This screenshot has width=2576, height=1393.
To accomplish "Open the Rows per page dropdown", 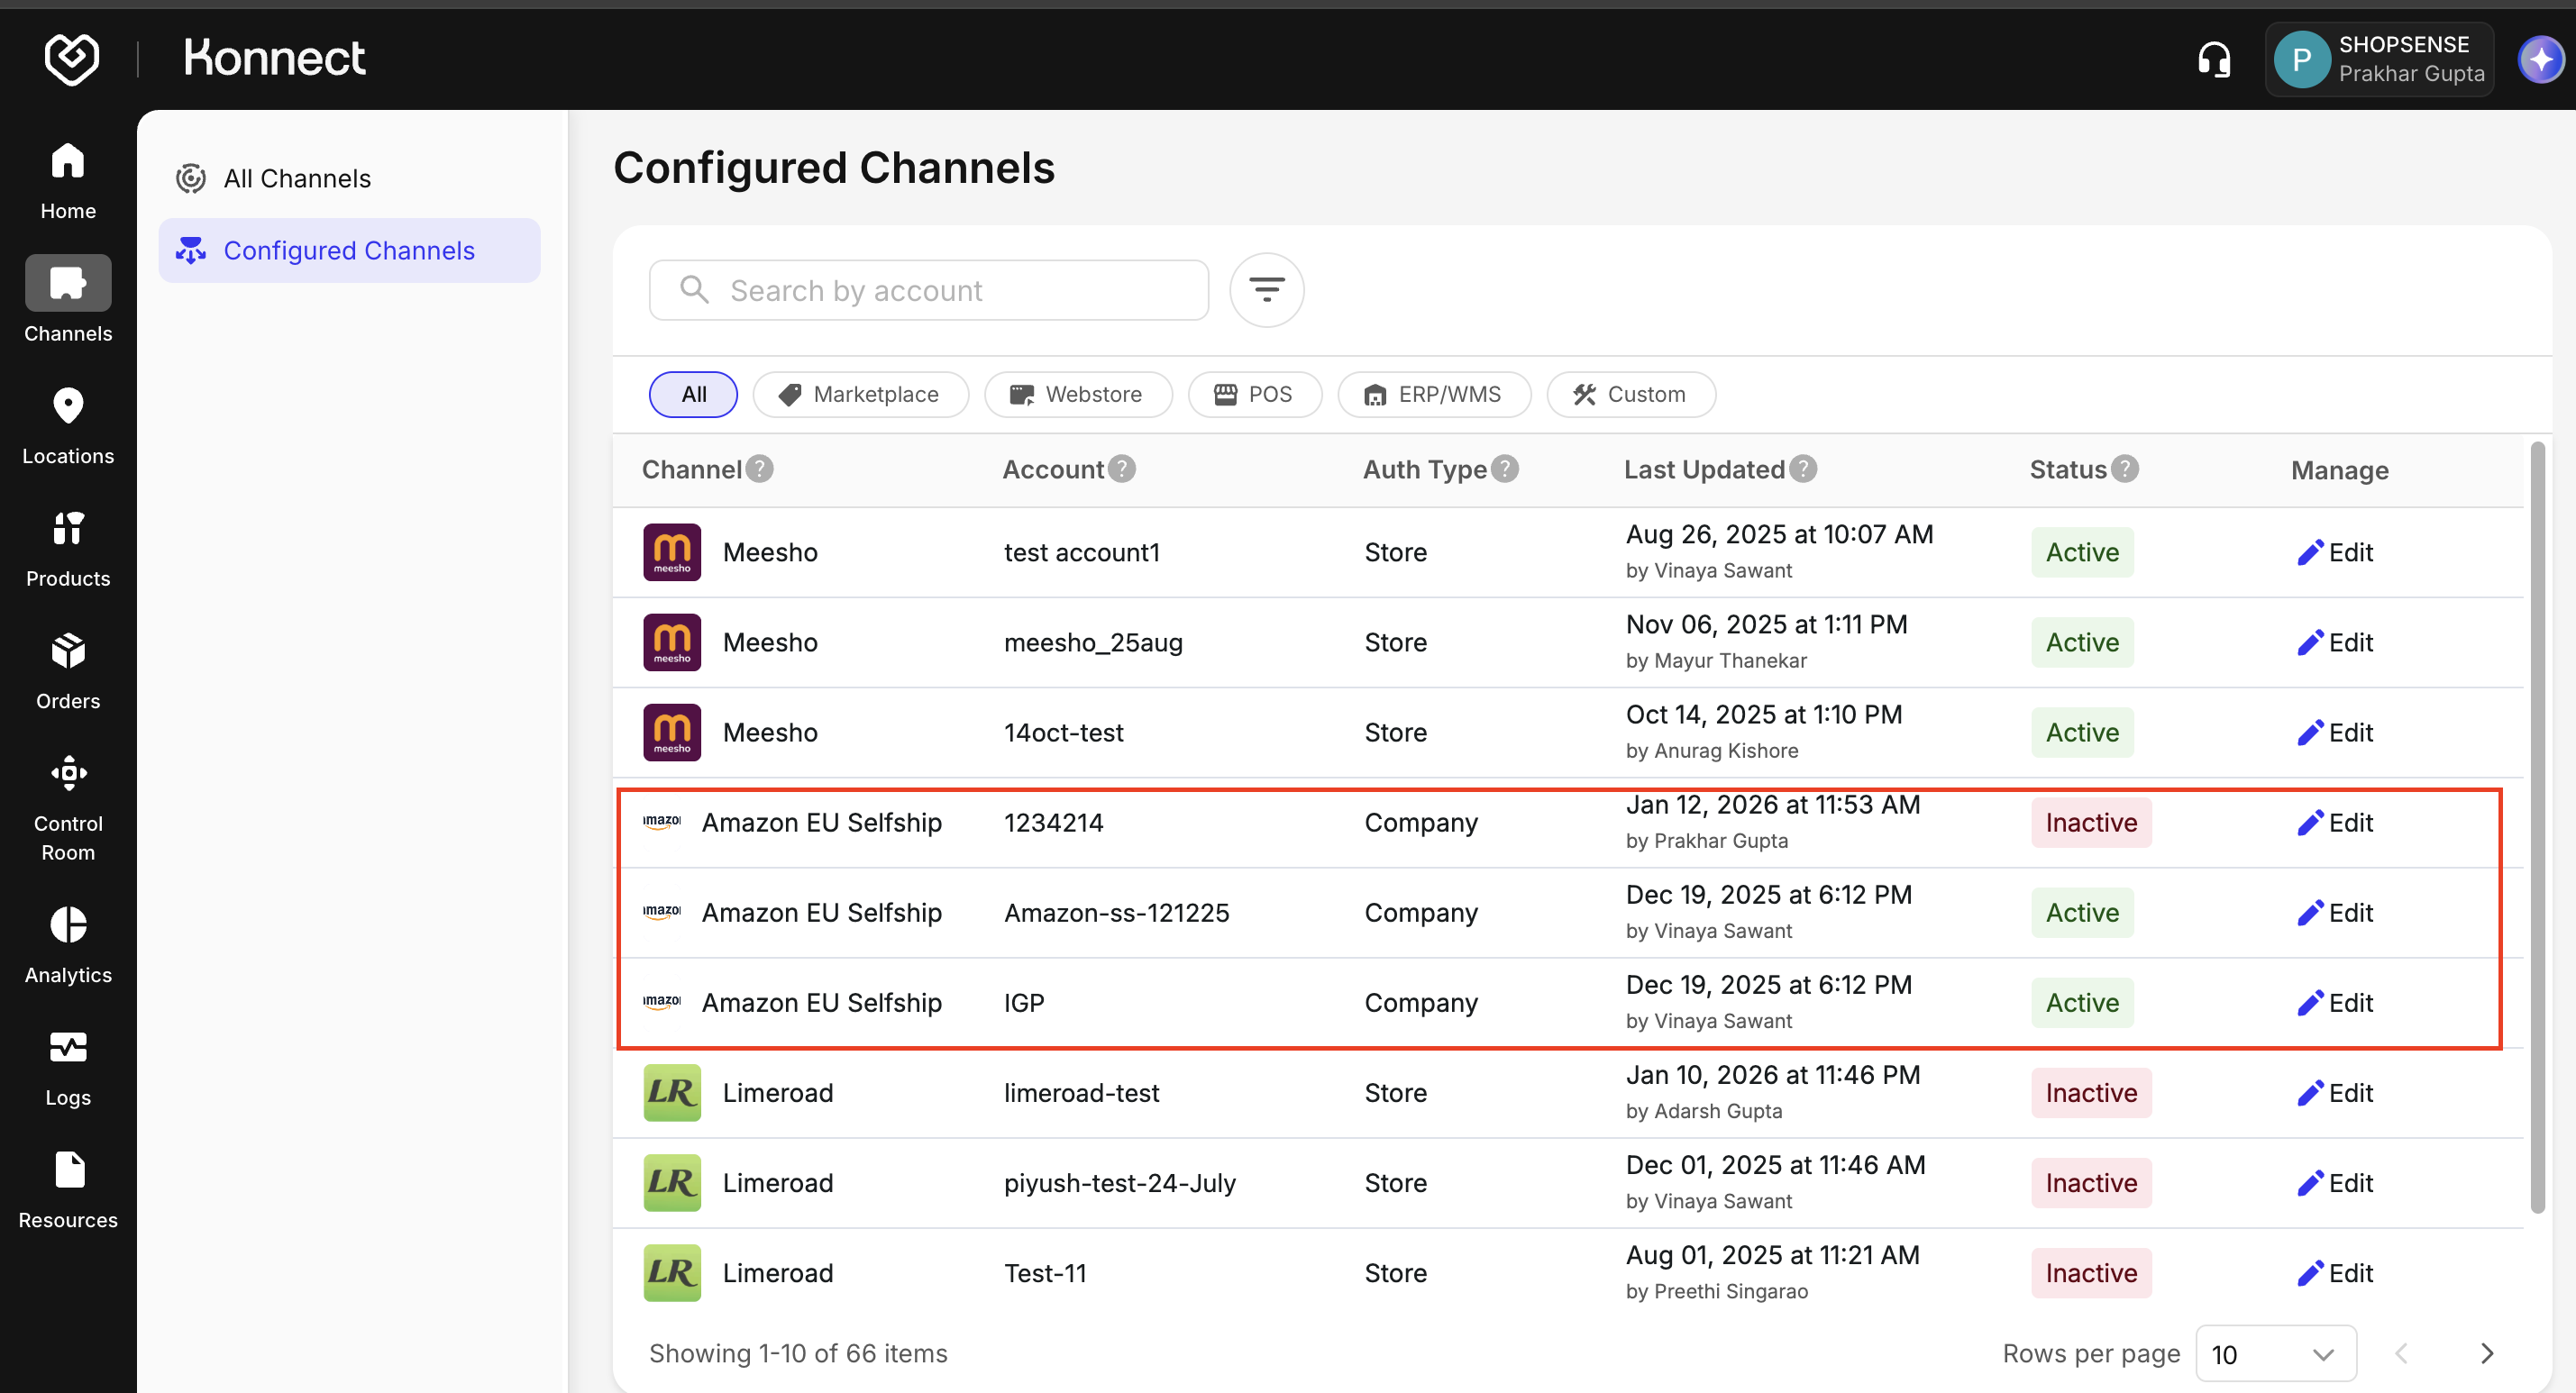I will [2275, 1354].
